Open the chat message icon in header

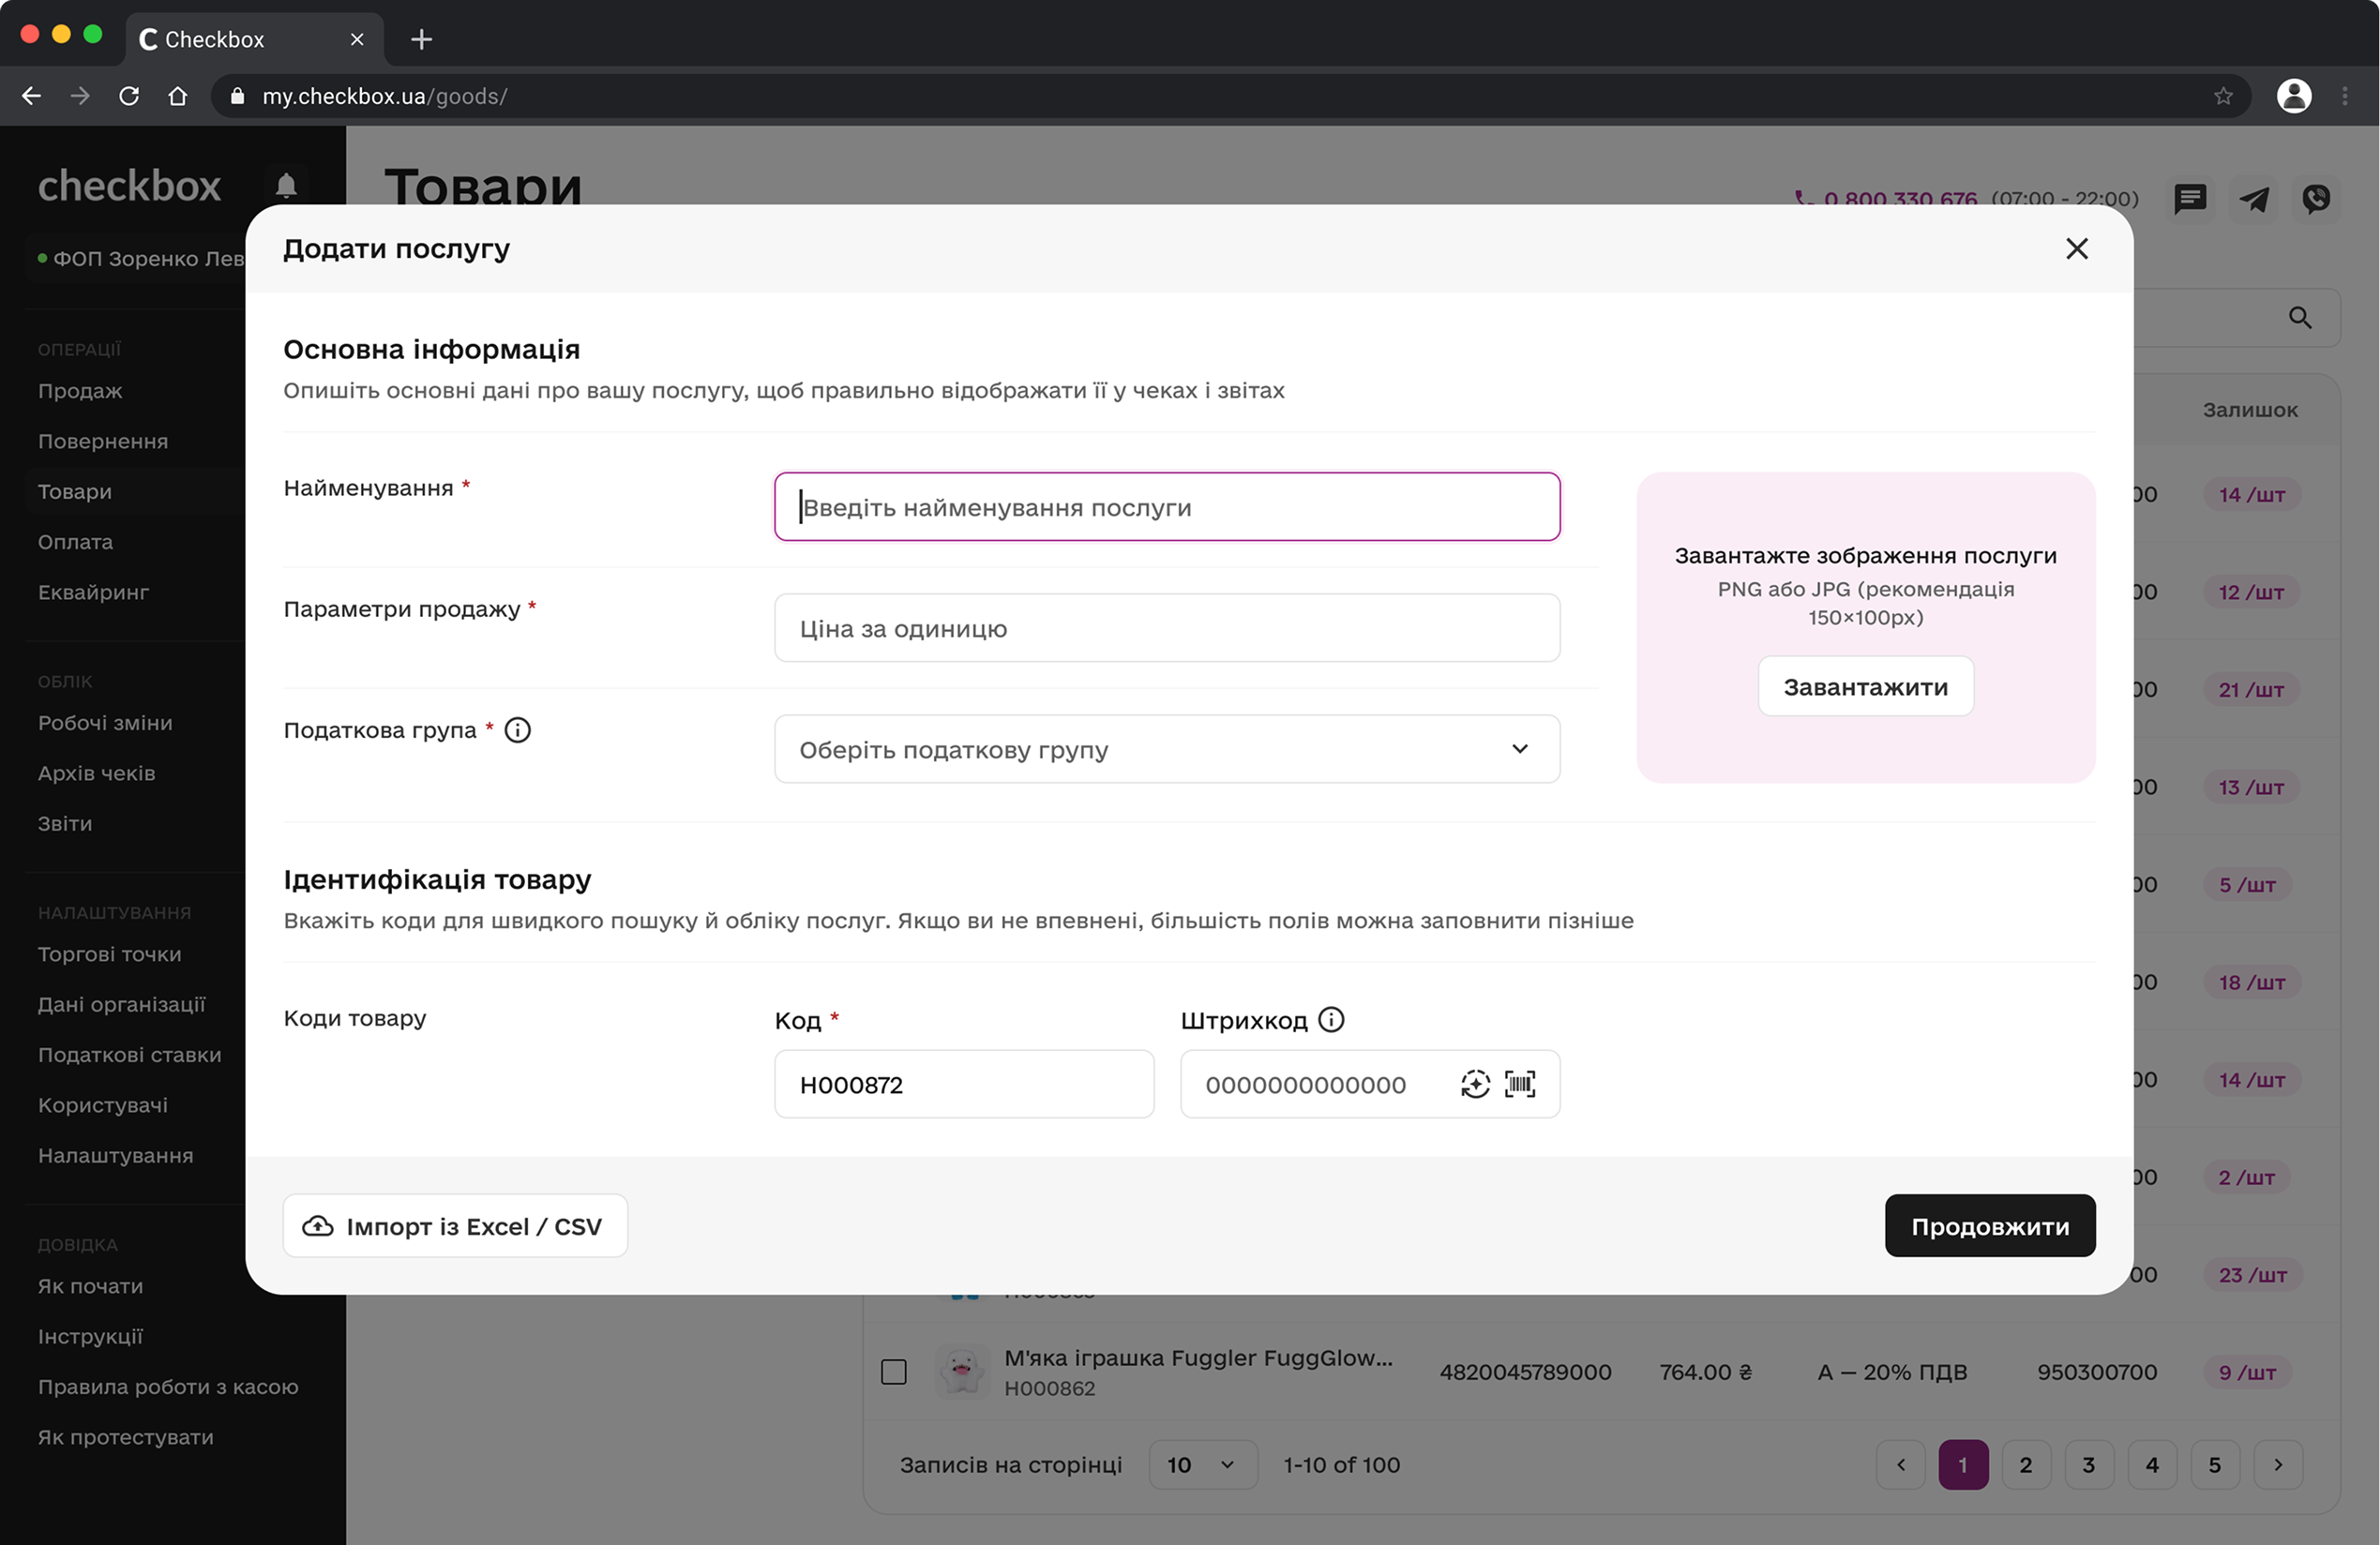(2190, 199)
